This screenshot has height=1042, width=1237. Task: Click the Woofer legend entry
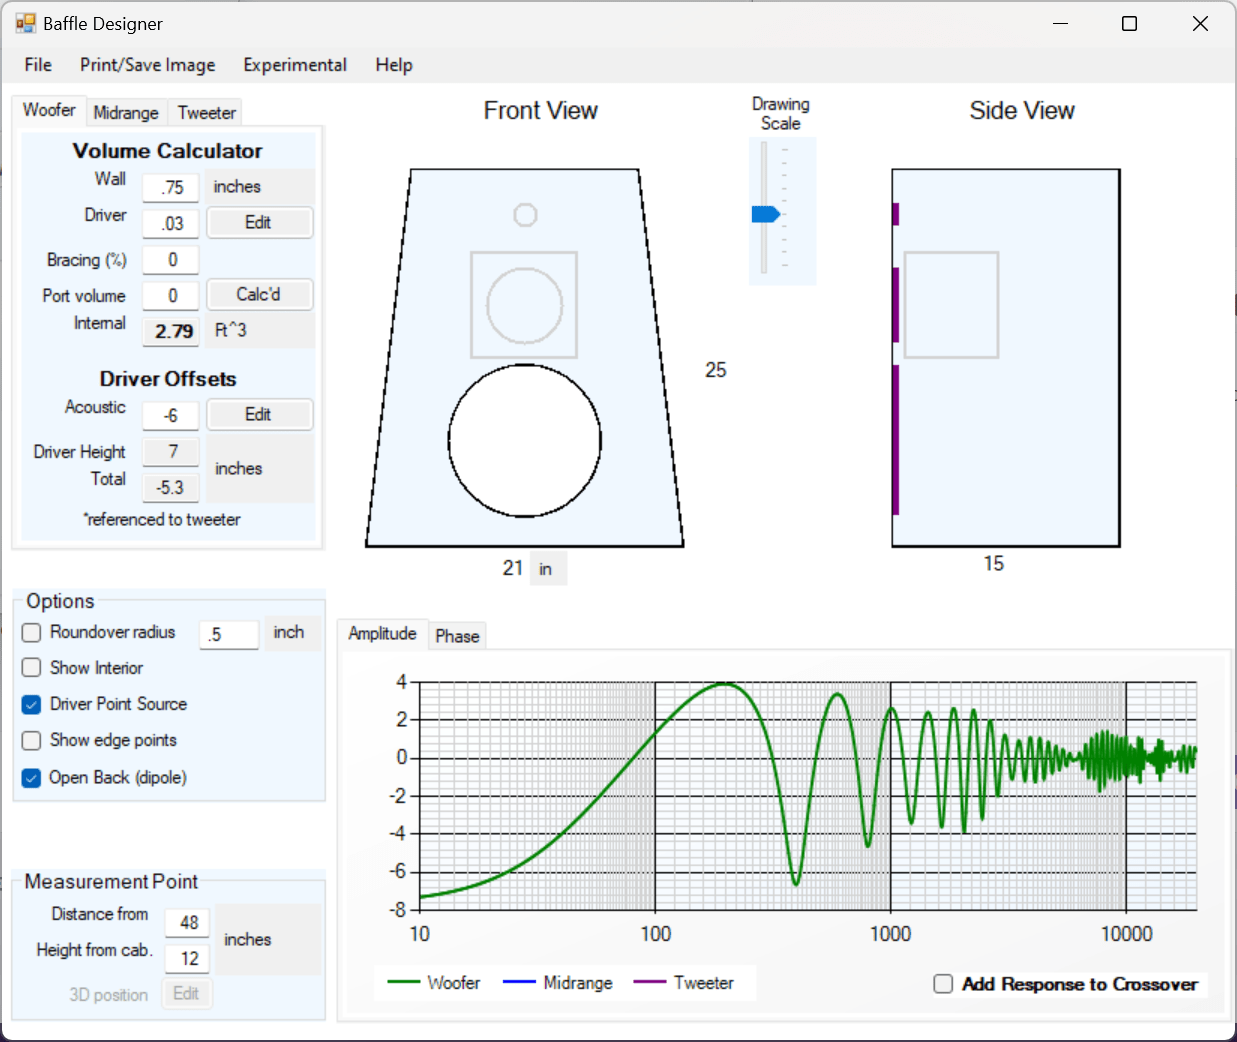point(433,983)
